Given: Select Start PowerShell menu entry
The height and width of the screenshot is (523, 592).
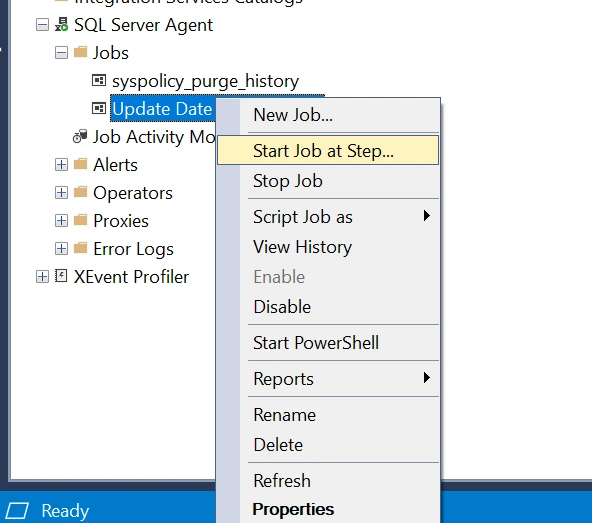Looking at the screenshot, I should (x=328, y=343).
